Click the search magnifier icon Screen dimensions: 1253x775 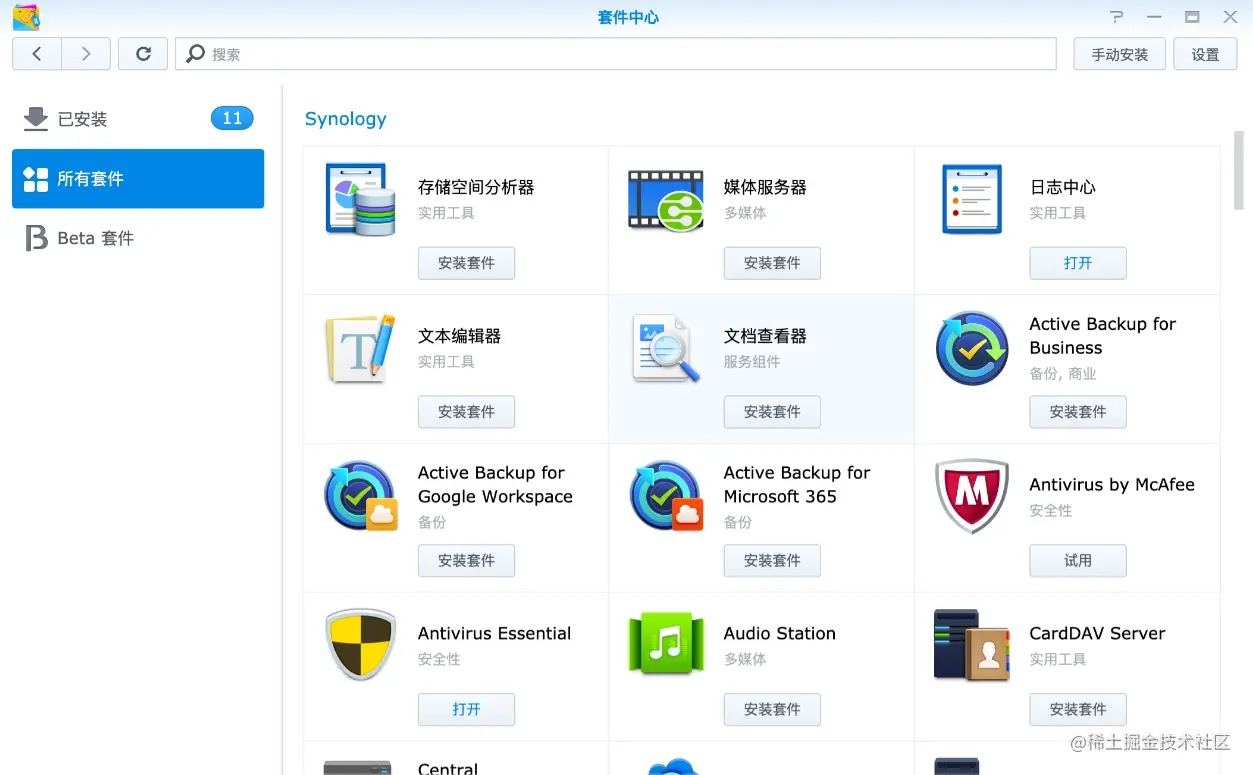tap(196, 54)
